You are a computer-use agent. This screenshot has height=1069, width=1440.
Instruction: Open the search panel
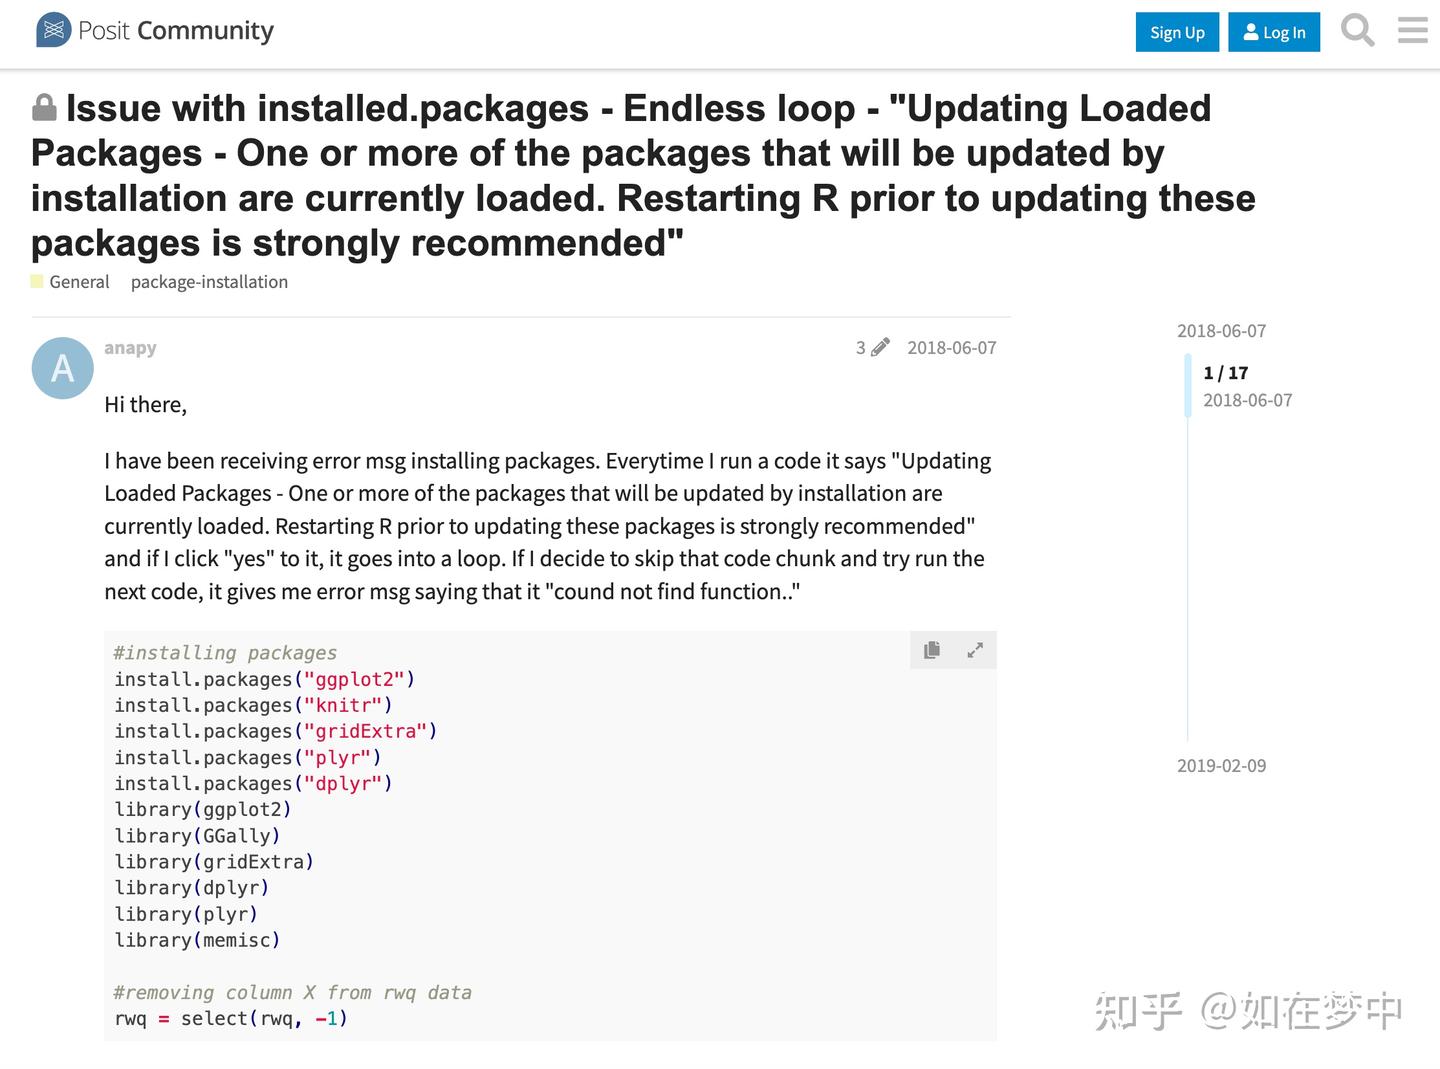(x=1357, y=31)
